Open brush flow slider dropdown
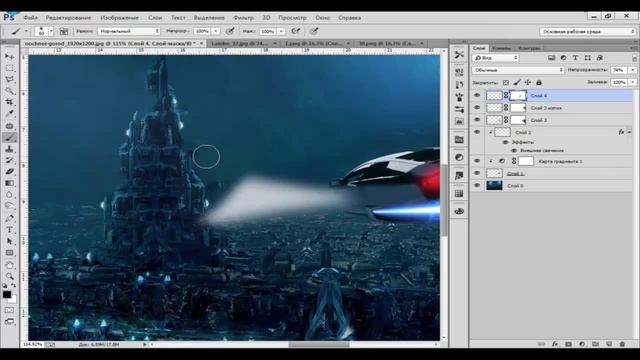Viewport: 640px width, 360px height. [x=281, y=31]
